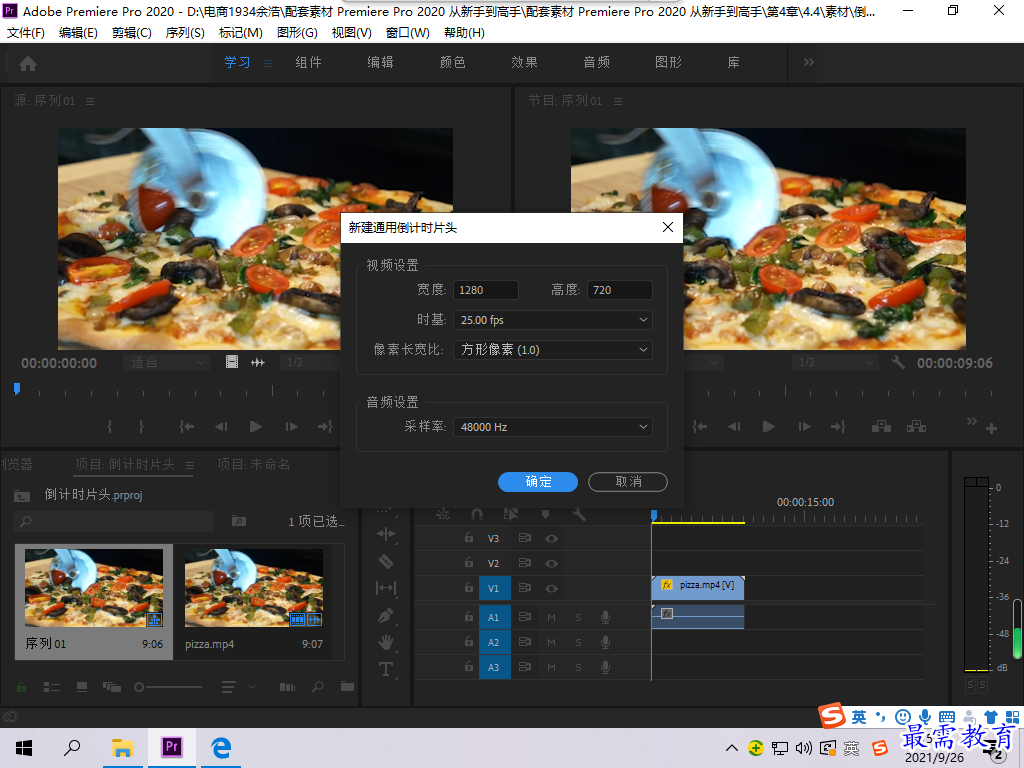Viewport: 1024px width, 768px height.
Task: Switch Project panel to list view
Action: pyautogui.click(x=52, y=687)
